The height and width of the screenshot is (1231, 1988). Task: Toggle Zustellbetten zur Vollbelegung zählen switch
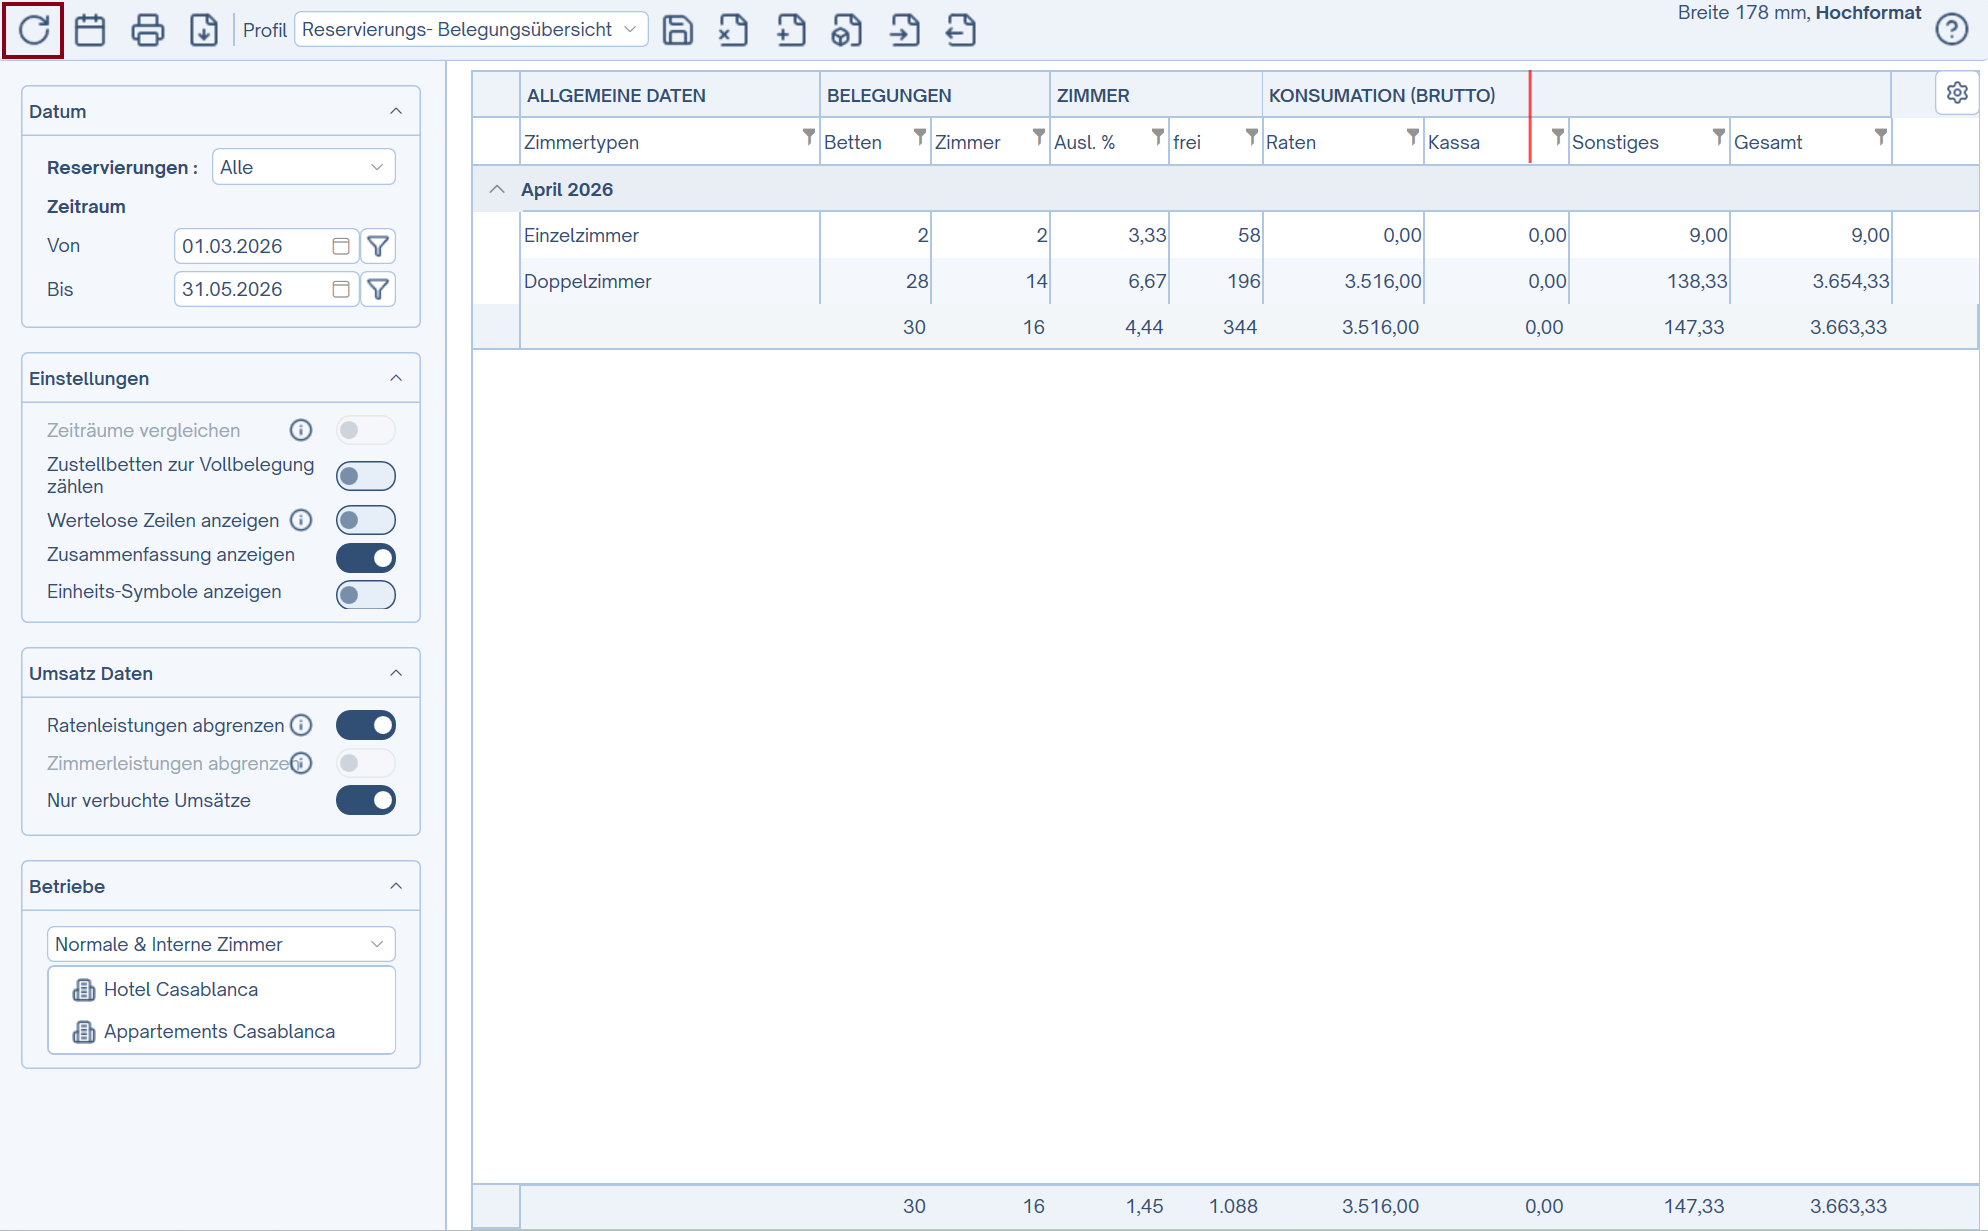pos(366,476)
